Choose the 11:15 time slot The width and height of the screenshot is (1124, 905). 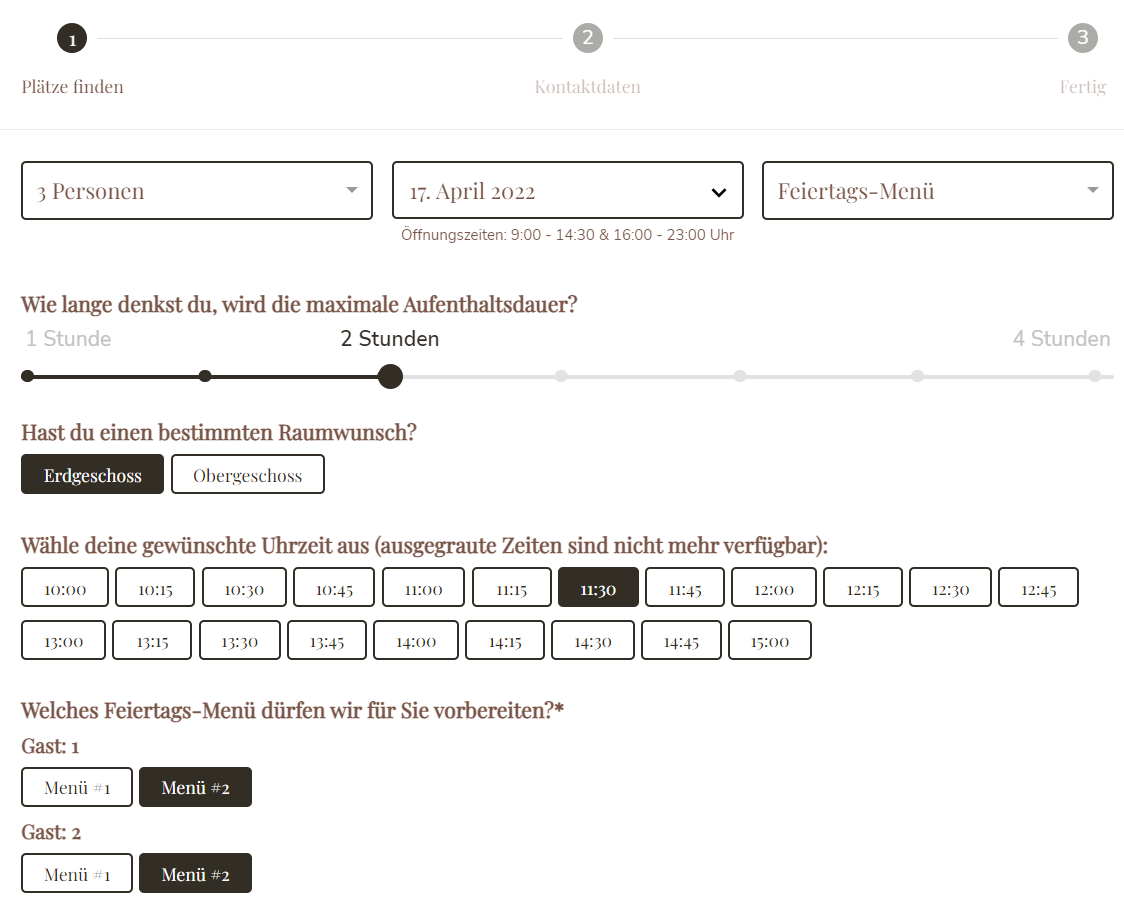pos(512,588)
